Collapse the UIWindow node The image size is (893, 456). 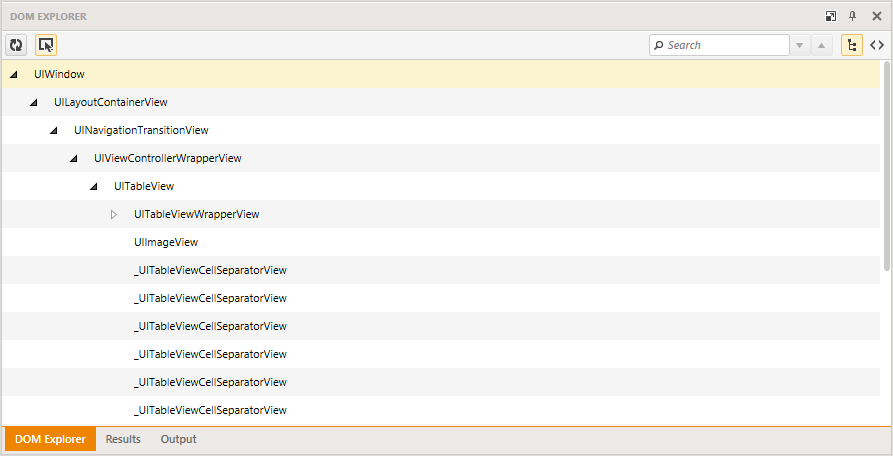click(x=14, y=74)
